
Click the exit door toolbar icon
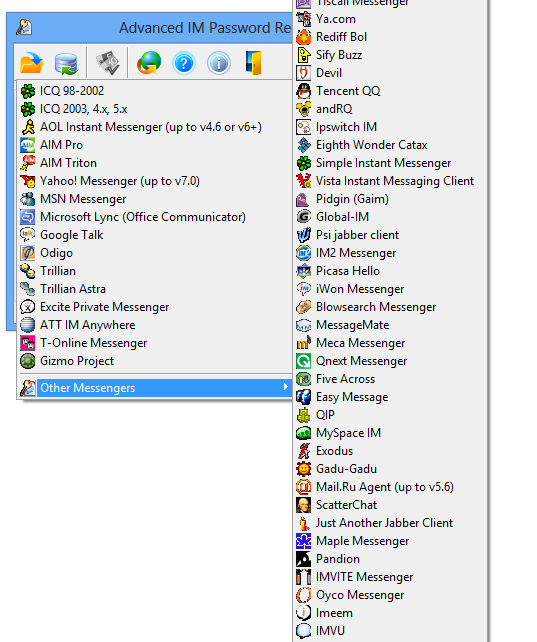254,63
